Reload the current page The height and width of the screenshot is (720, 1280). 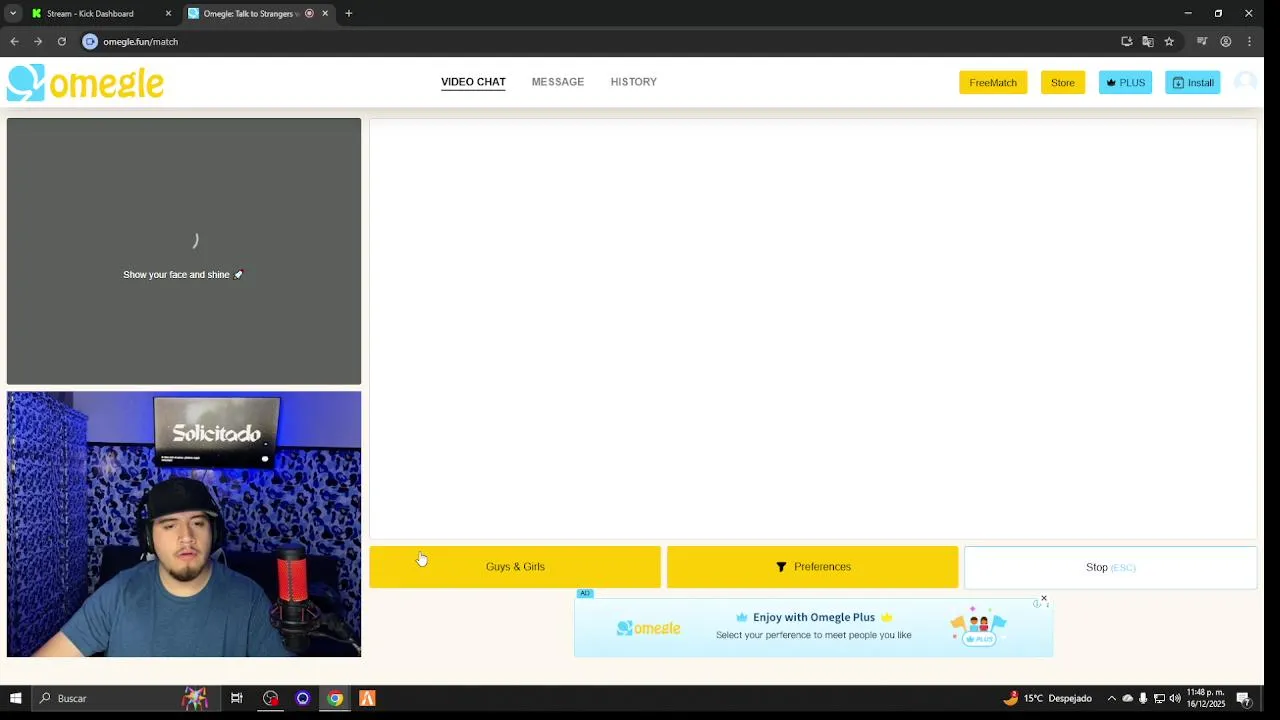[x=62, y=42]
